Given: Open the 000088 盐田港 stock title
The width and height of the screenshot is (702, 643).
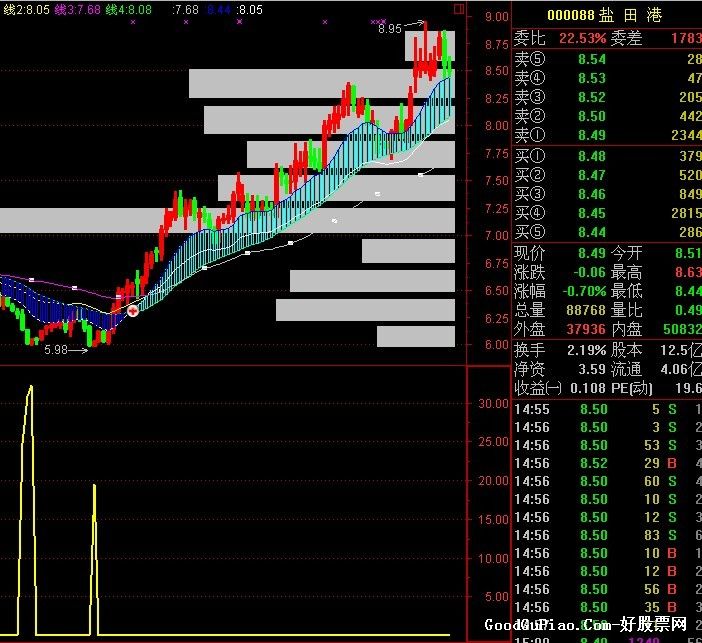Looking at the screenshot, I should pos(604,15).
